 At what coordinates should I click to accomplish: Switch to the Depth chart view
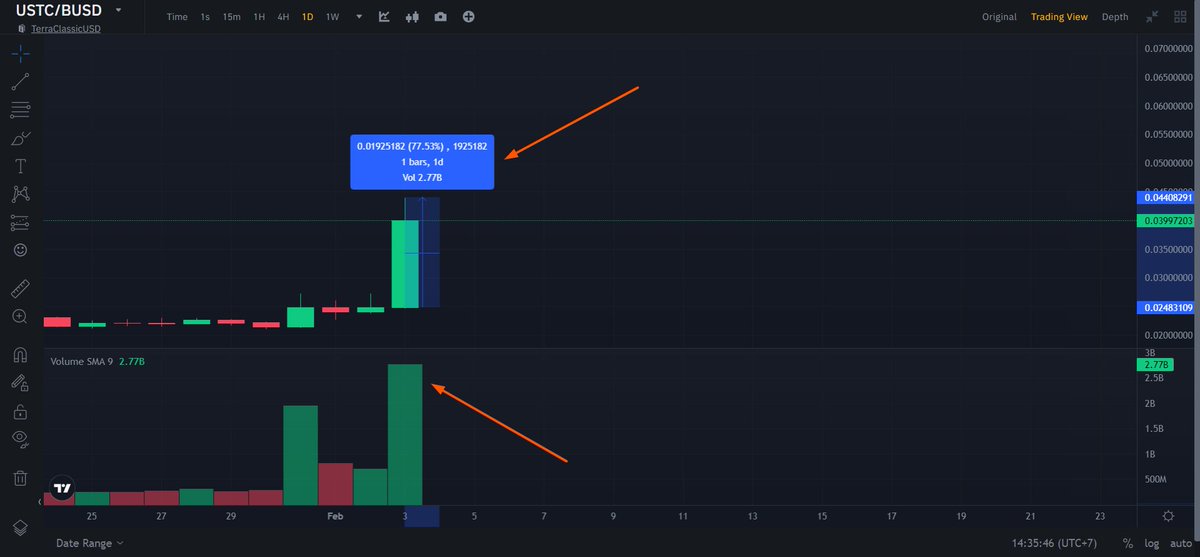(1115, 17)
